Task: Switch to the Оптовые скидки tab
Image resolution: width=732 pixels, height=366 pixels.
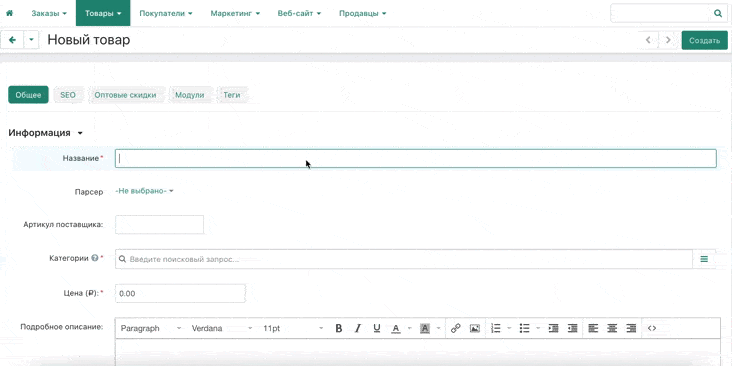Action: click(x=125, y=95)
